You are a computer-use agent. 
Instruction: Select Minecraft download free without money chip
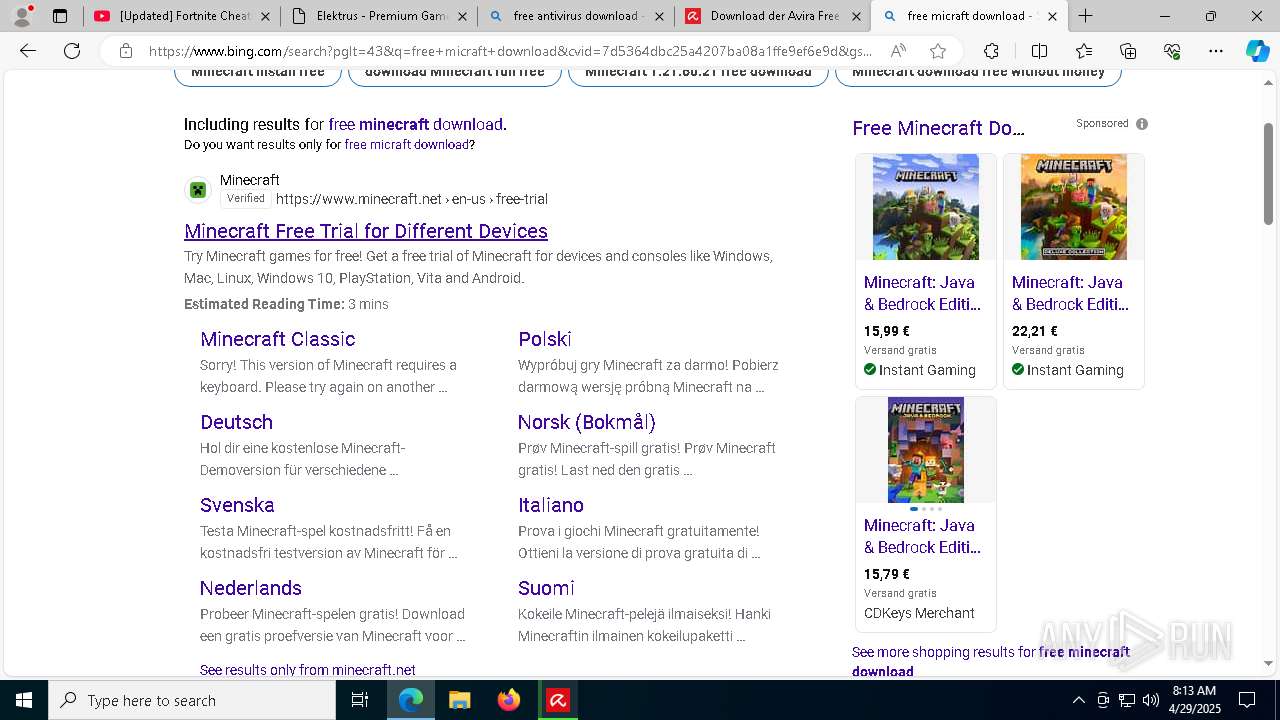(978, 72)
